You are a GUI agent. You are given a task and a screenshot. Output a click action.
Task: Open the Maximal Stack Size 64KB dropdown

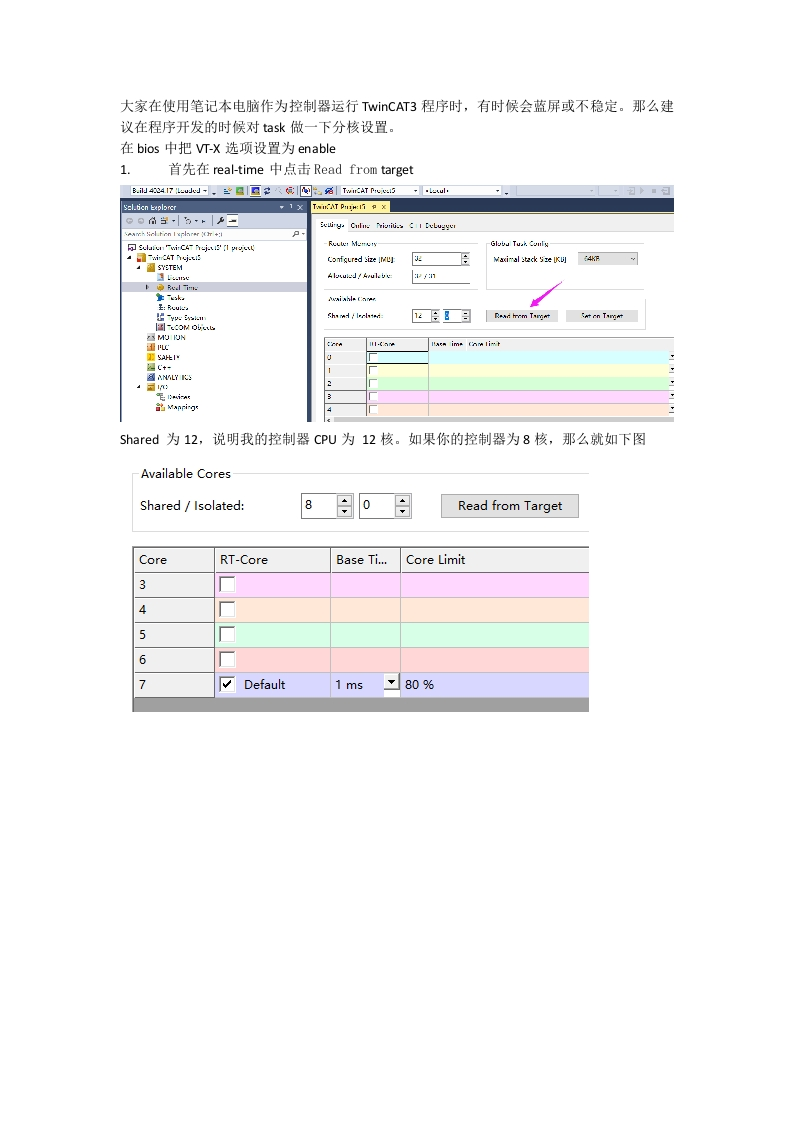coord(608,259)
